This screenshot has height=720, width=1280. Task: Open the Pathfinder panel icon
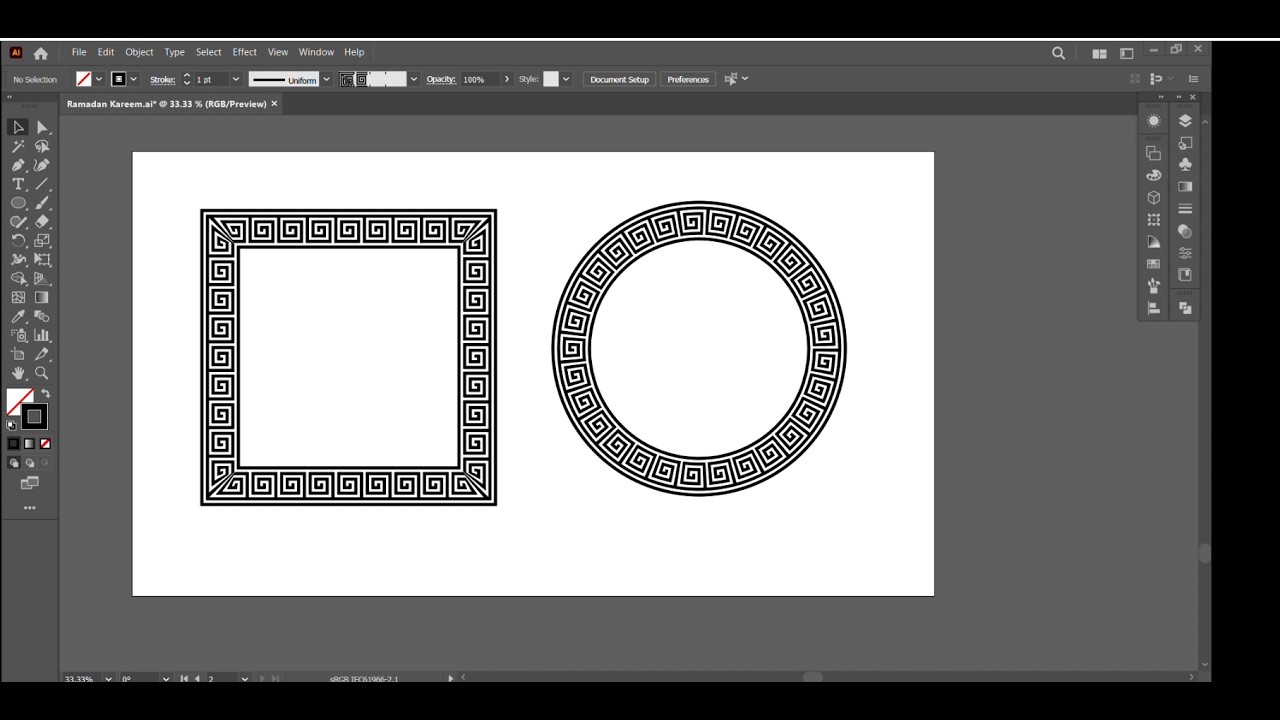click(x=1185, y=308)
